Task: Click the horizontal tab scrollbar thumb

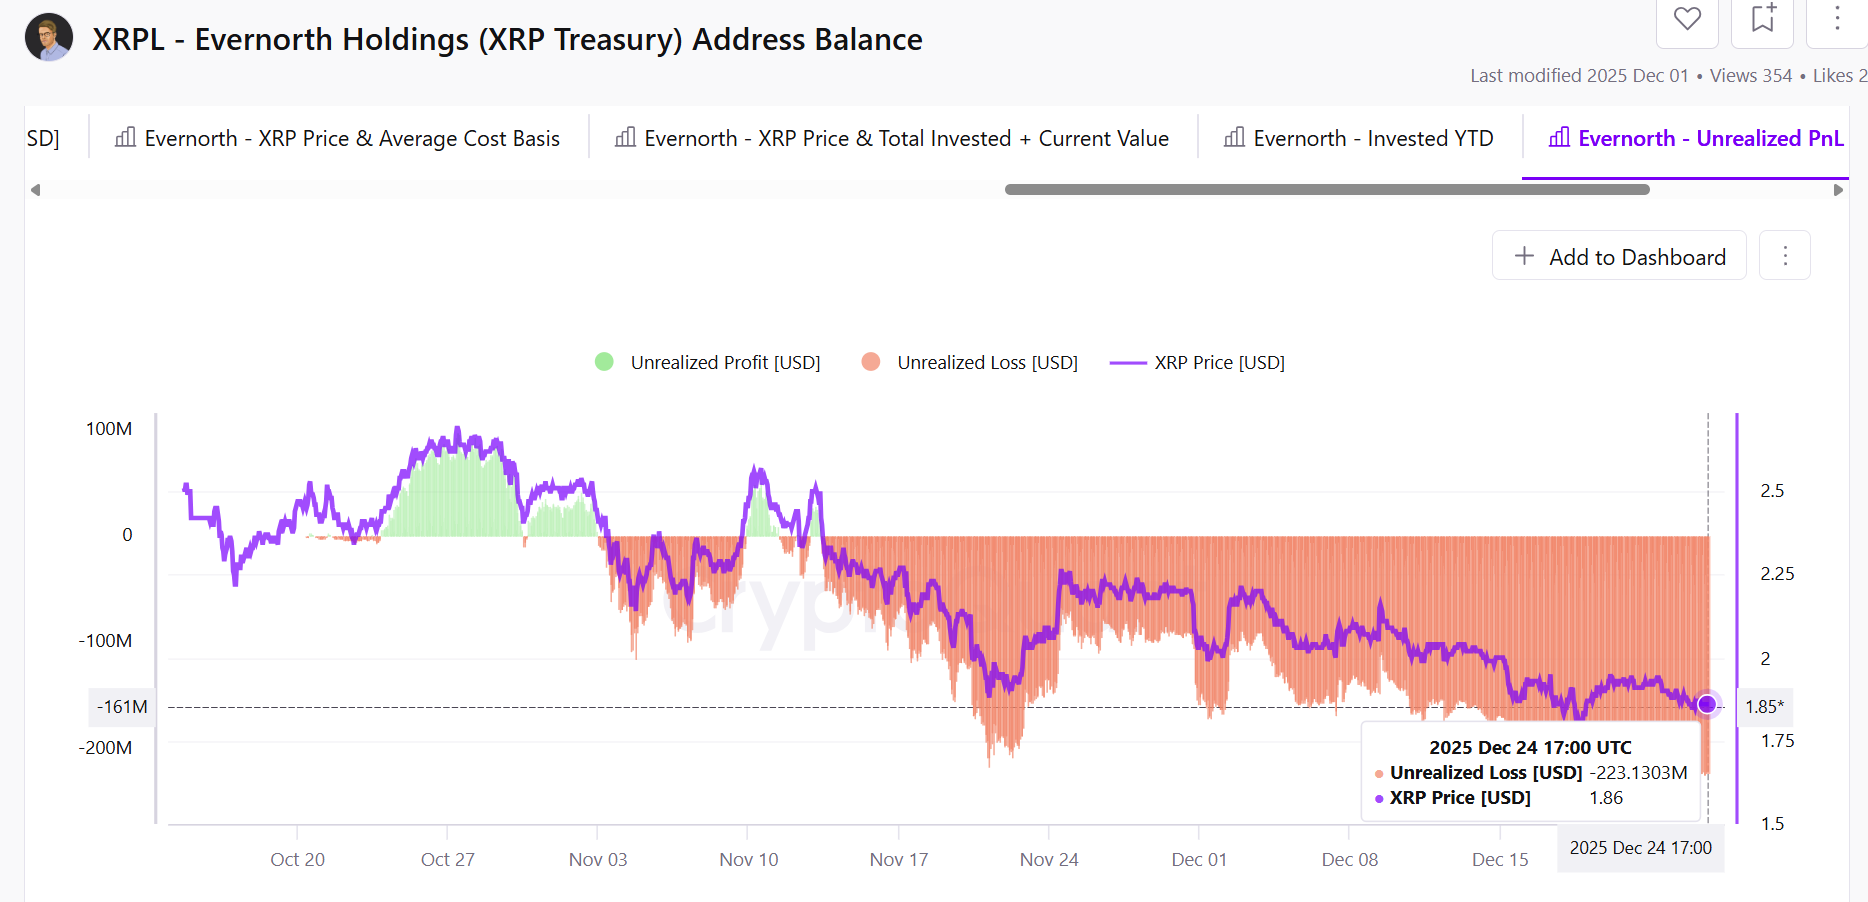Action: coord(1327,189)
